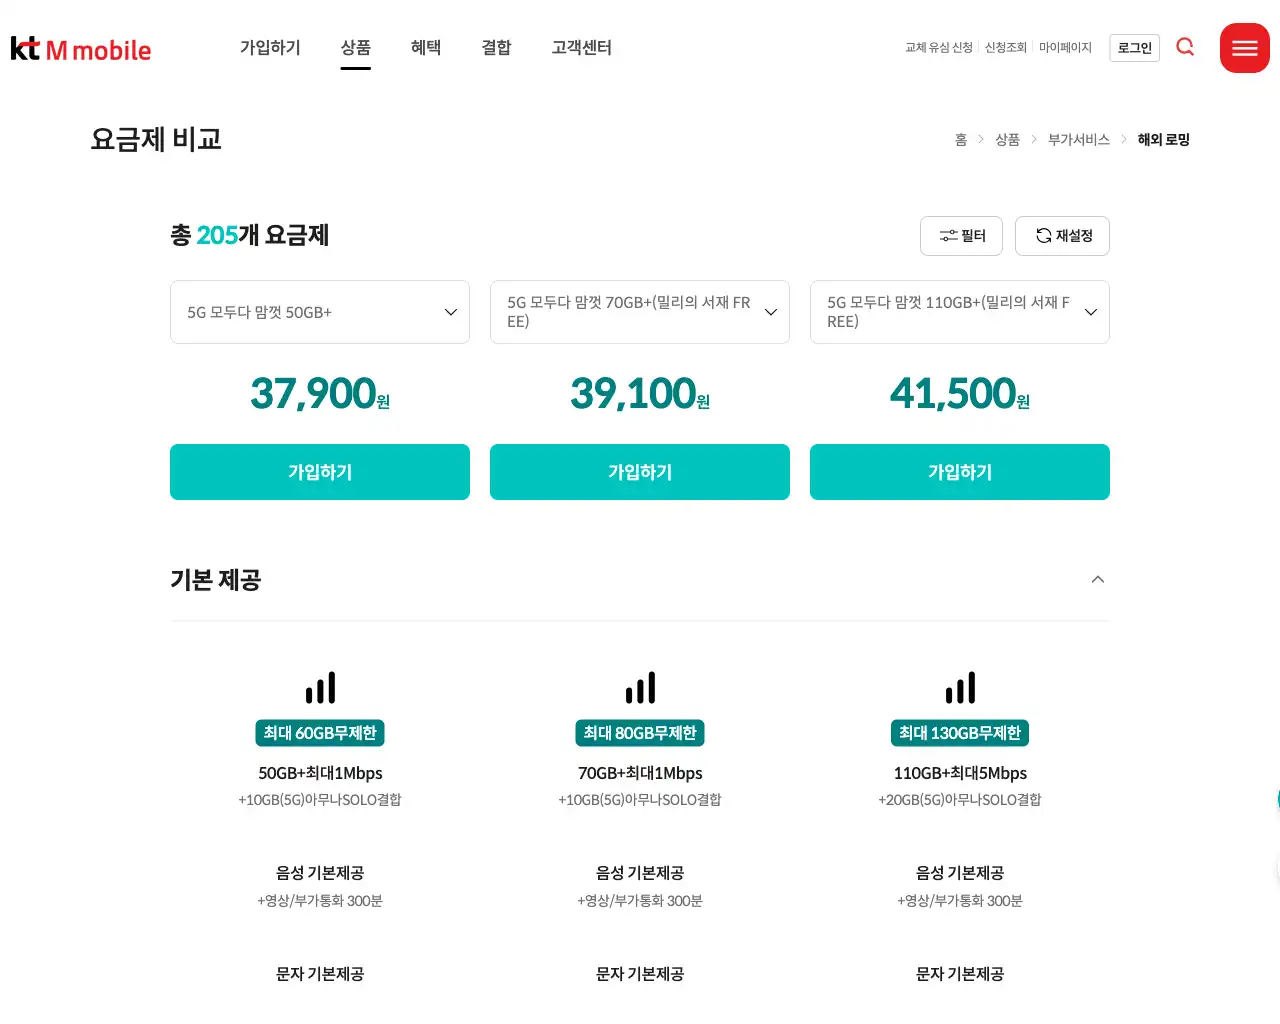Screen dimensions: 1280x1024
Task: Go to 부가서비스 in breadcrumb
Action: (x=1078, y=140)
